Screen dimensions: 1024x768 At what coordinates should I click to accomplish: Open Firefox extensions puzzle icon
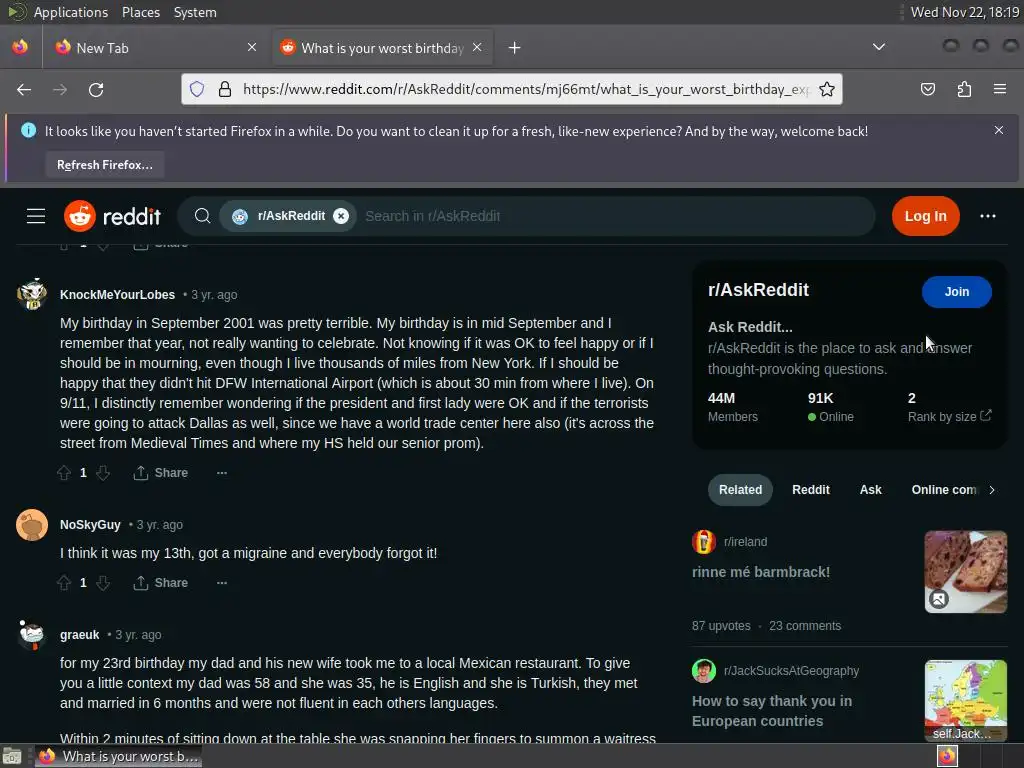coord(964,89)
